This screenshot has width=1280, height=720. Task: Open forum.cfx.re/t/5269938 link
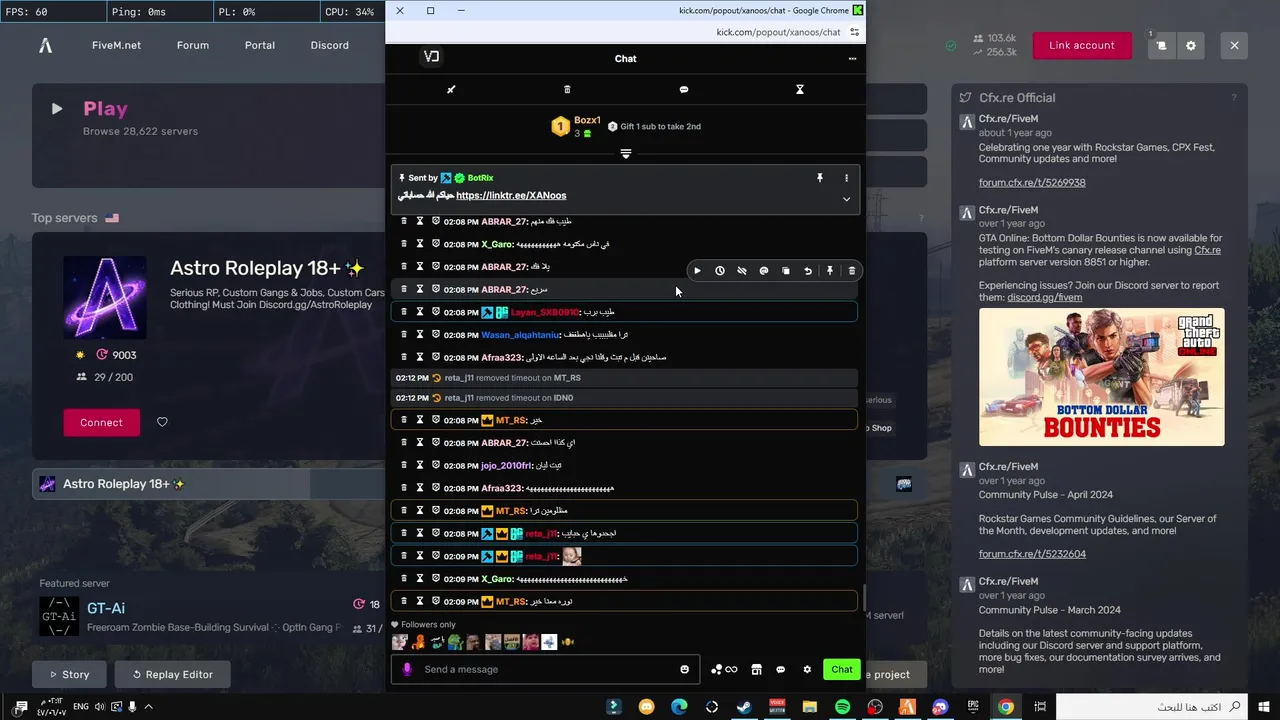point(1032,183)
